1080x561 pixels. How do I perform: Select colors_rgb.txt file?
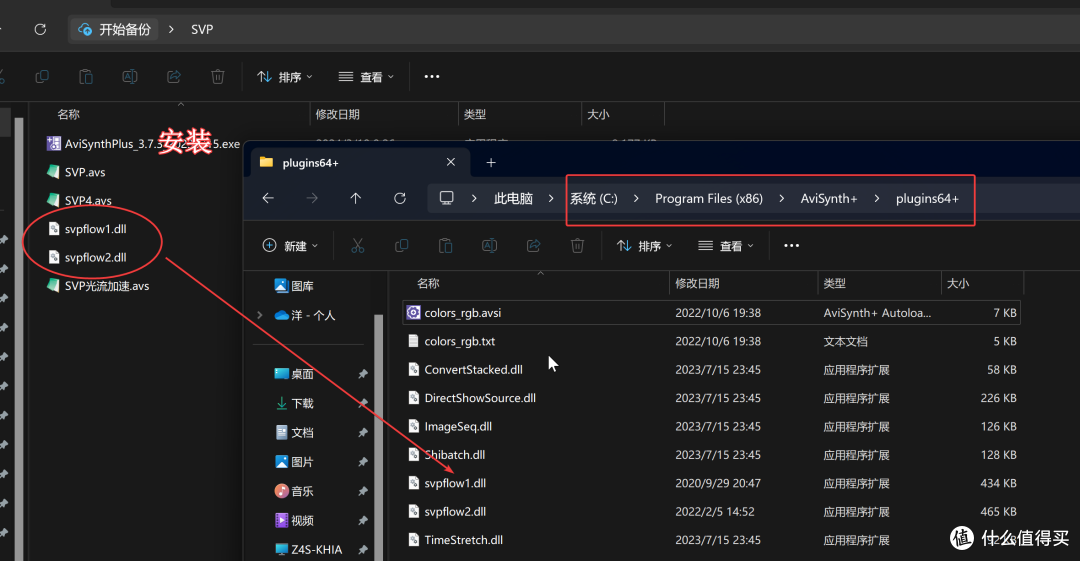(x=711, y=341)
